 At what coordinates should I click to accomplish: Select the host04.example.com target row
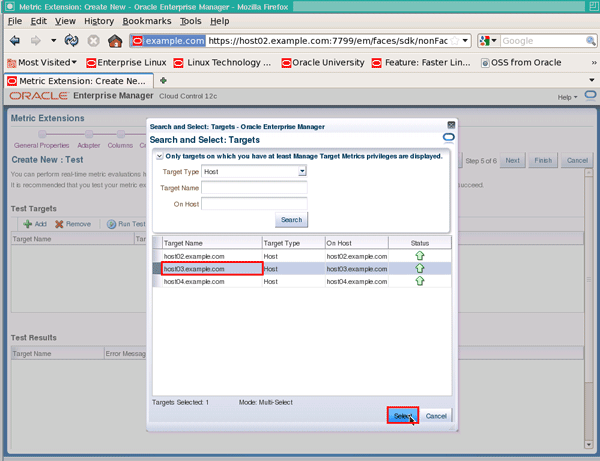coord(302,281)
